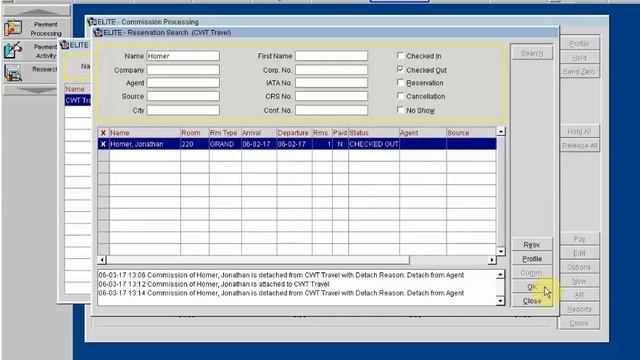Screen dimensions: 640x360
Task: Click the results grid scroll-down arrow
Action: 501,251
